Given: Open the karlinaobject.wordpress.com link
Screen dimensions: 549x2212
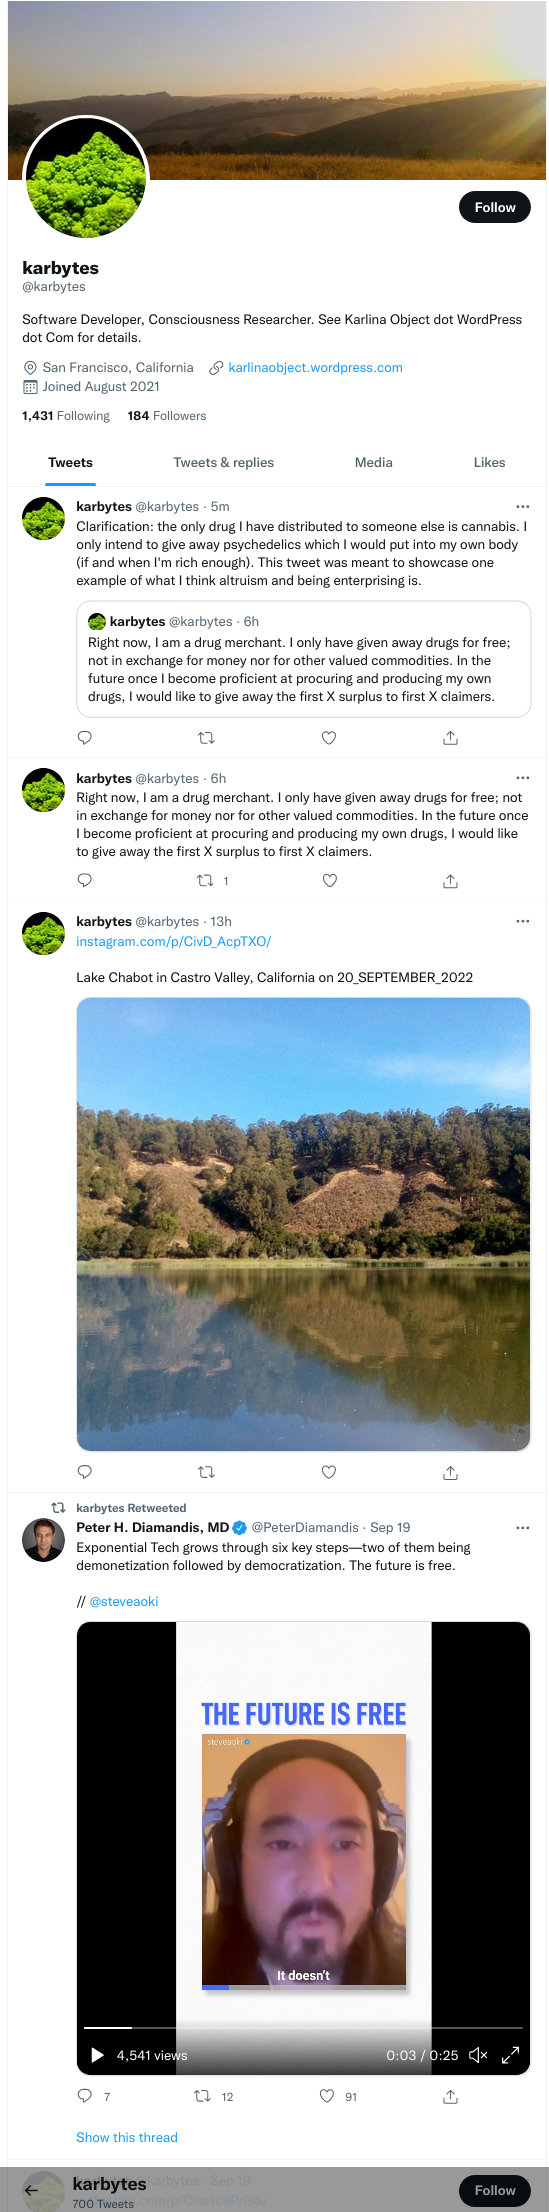Looking at the screenshot, I should pyautogui.click(x=315, y=367).
